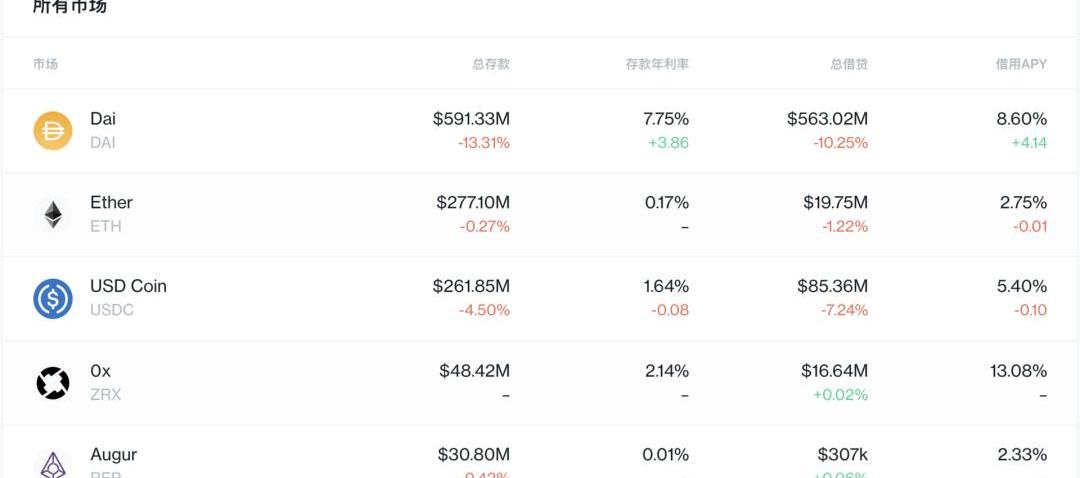Viewport: 1080px width, 478px height.
Task: Select the USD Coin market name
Action: 128,286
